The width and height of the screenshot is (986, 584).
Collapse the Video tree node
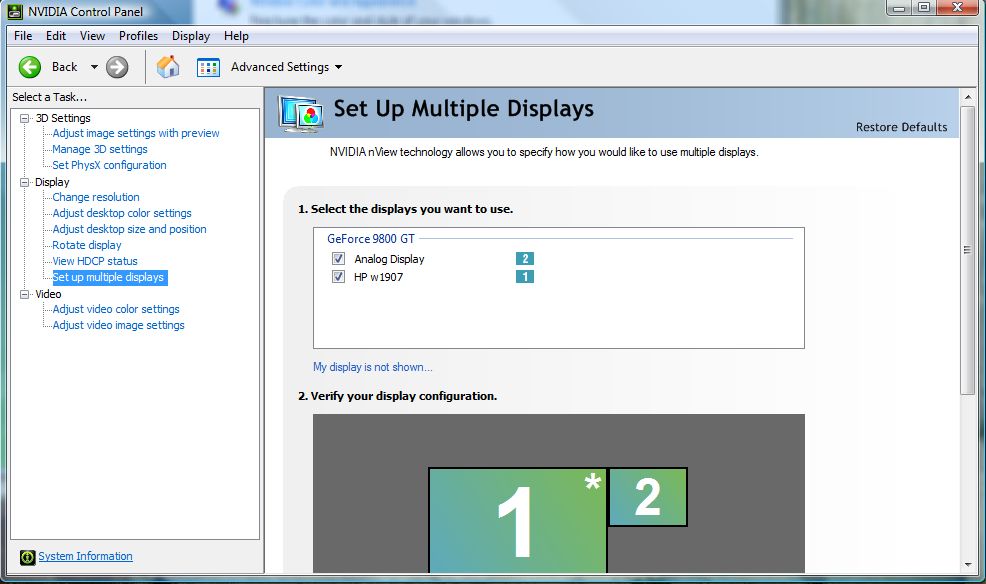coord(25,294)
